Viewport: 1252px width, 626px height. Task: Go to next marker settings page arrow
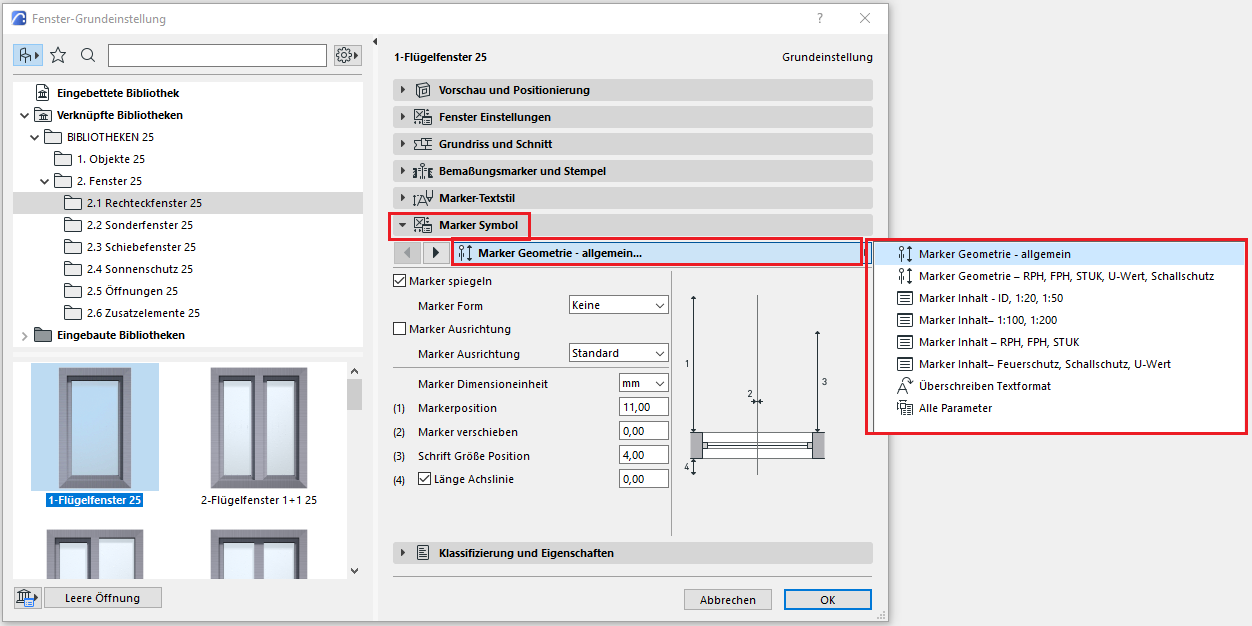435,253
